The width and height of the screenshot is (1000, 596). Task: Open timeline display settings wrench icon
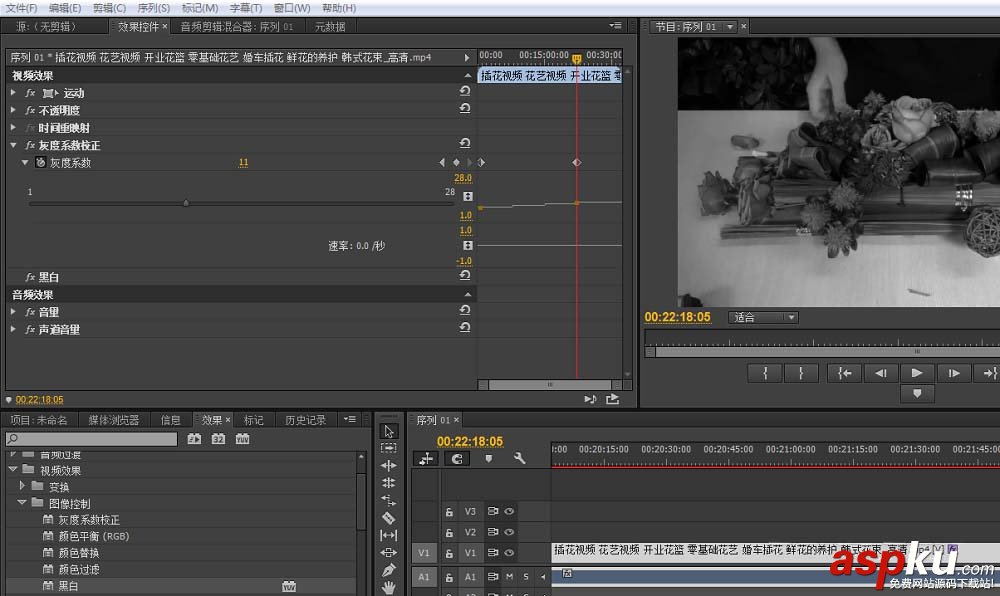tap(519, 459)
